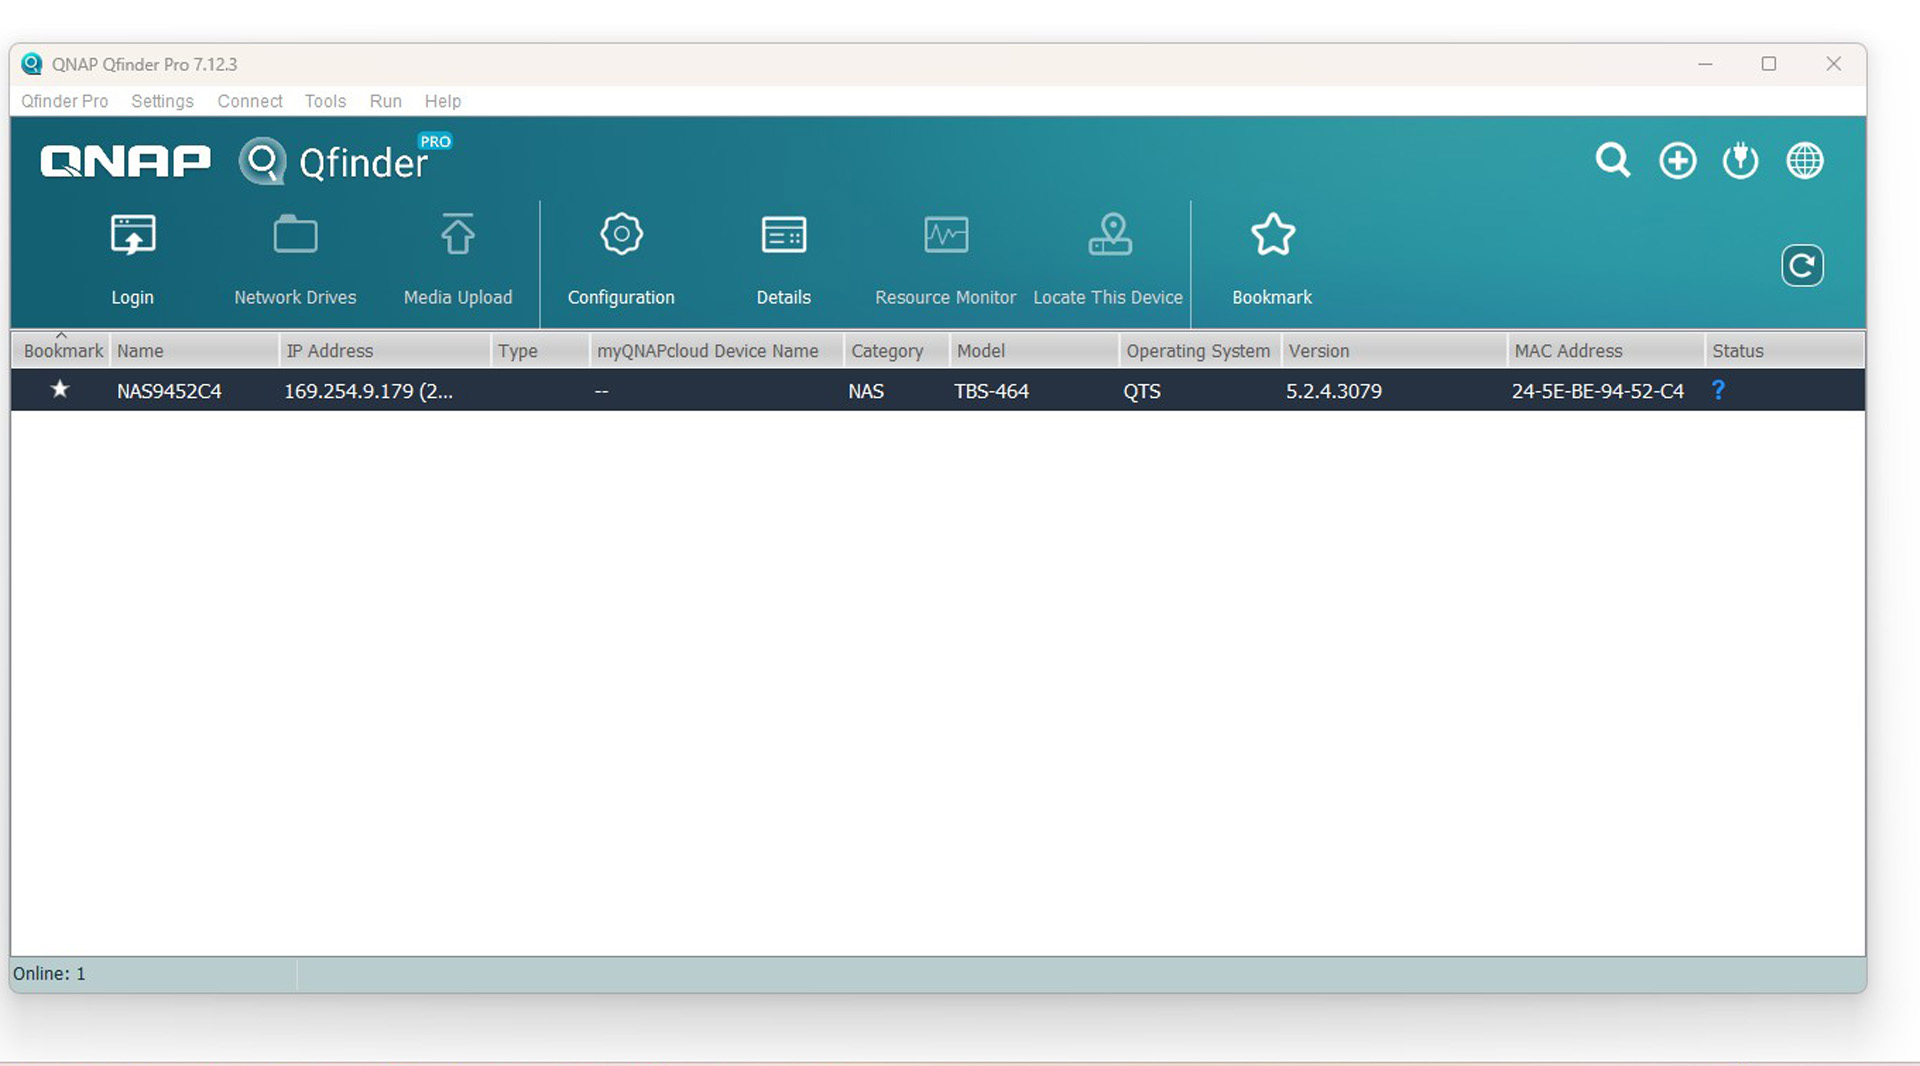Open Network Drives from the toolbar

(295, 237)
